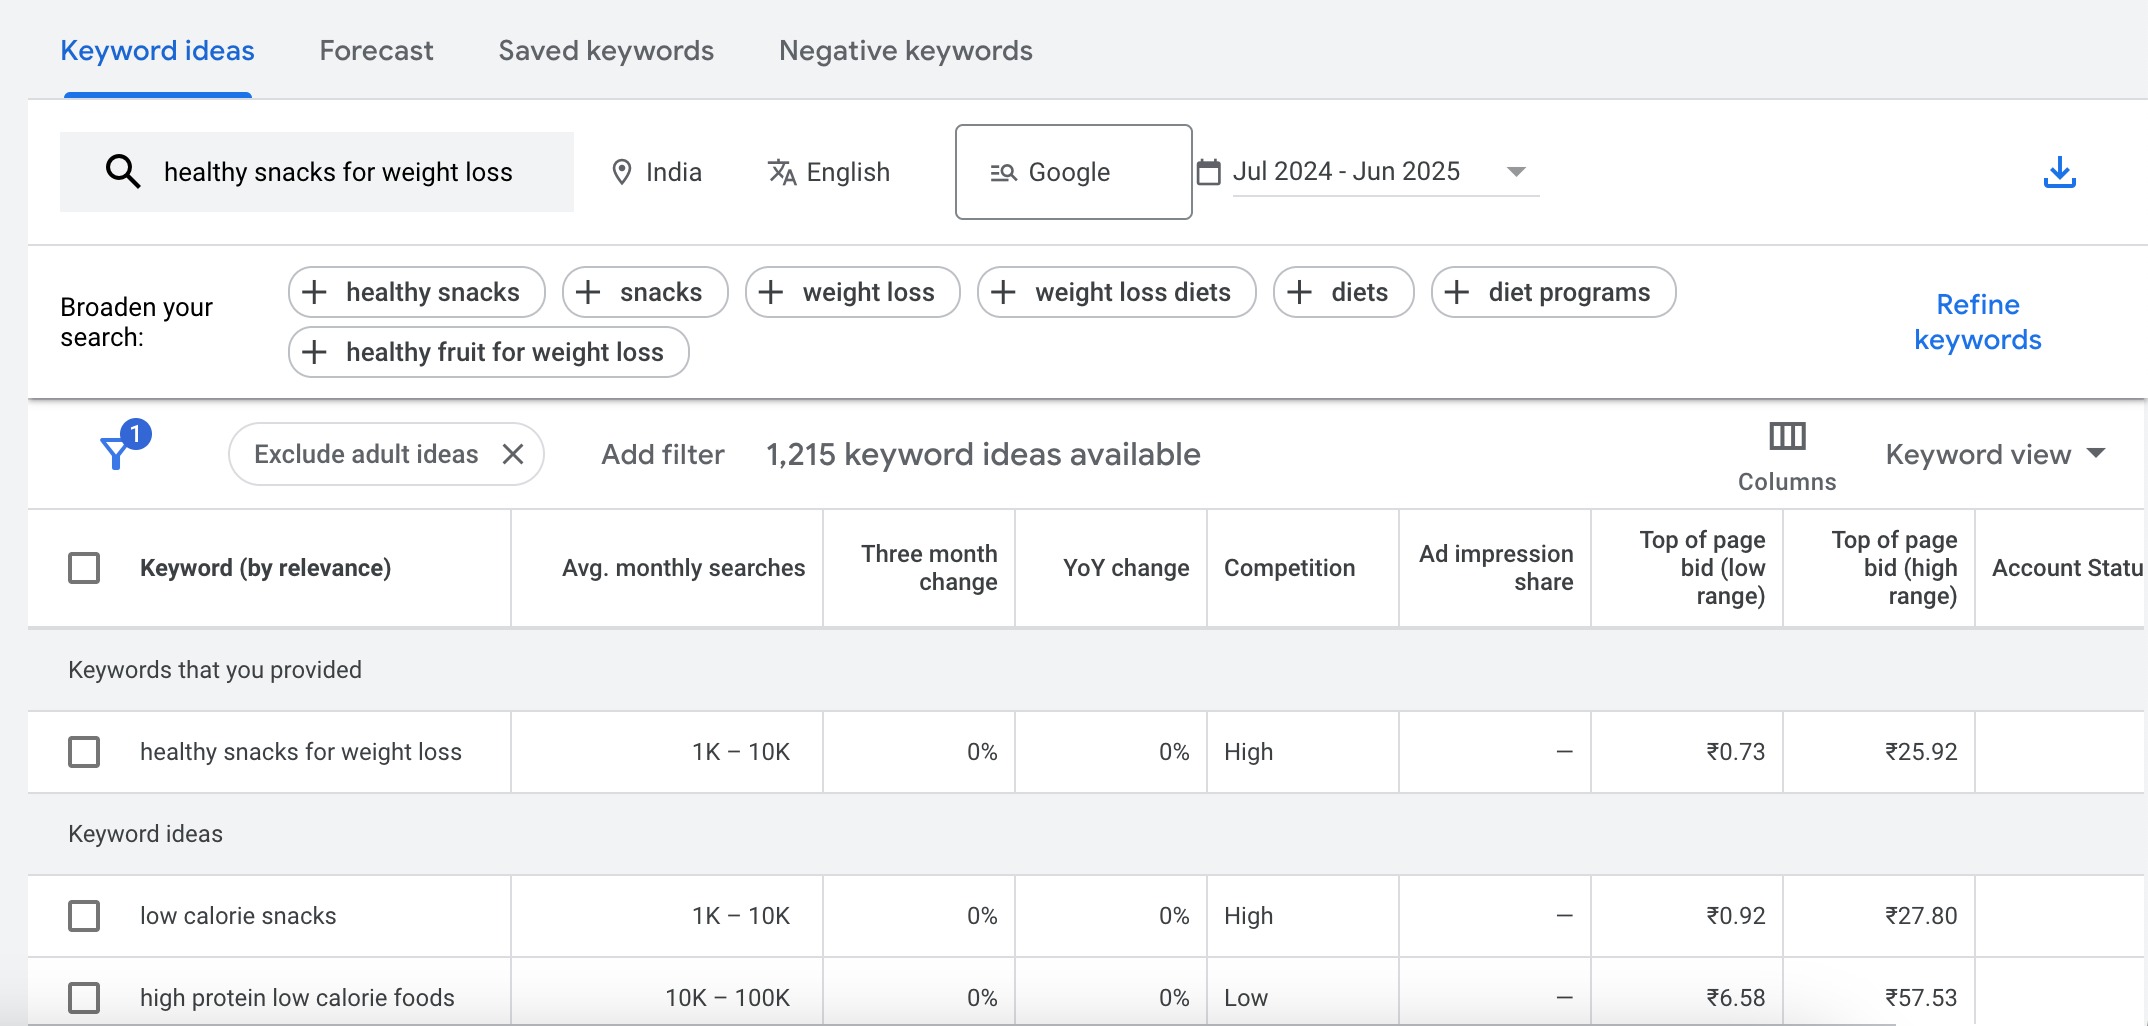Click the keyword search input field

pos(317,172)
